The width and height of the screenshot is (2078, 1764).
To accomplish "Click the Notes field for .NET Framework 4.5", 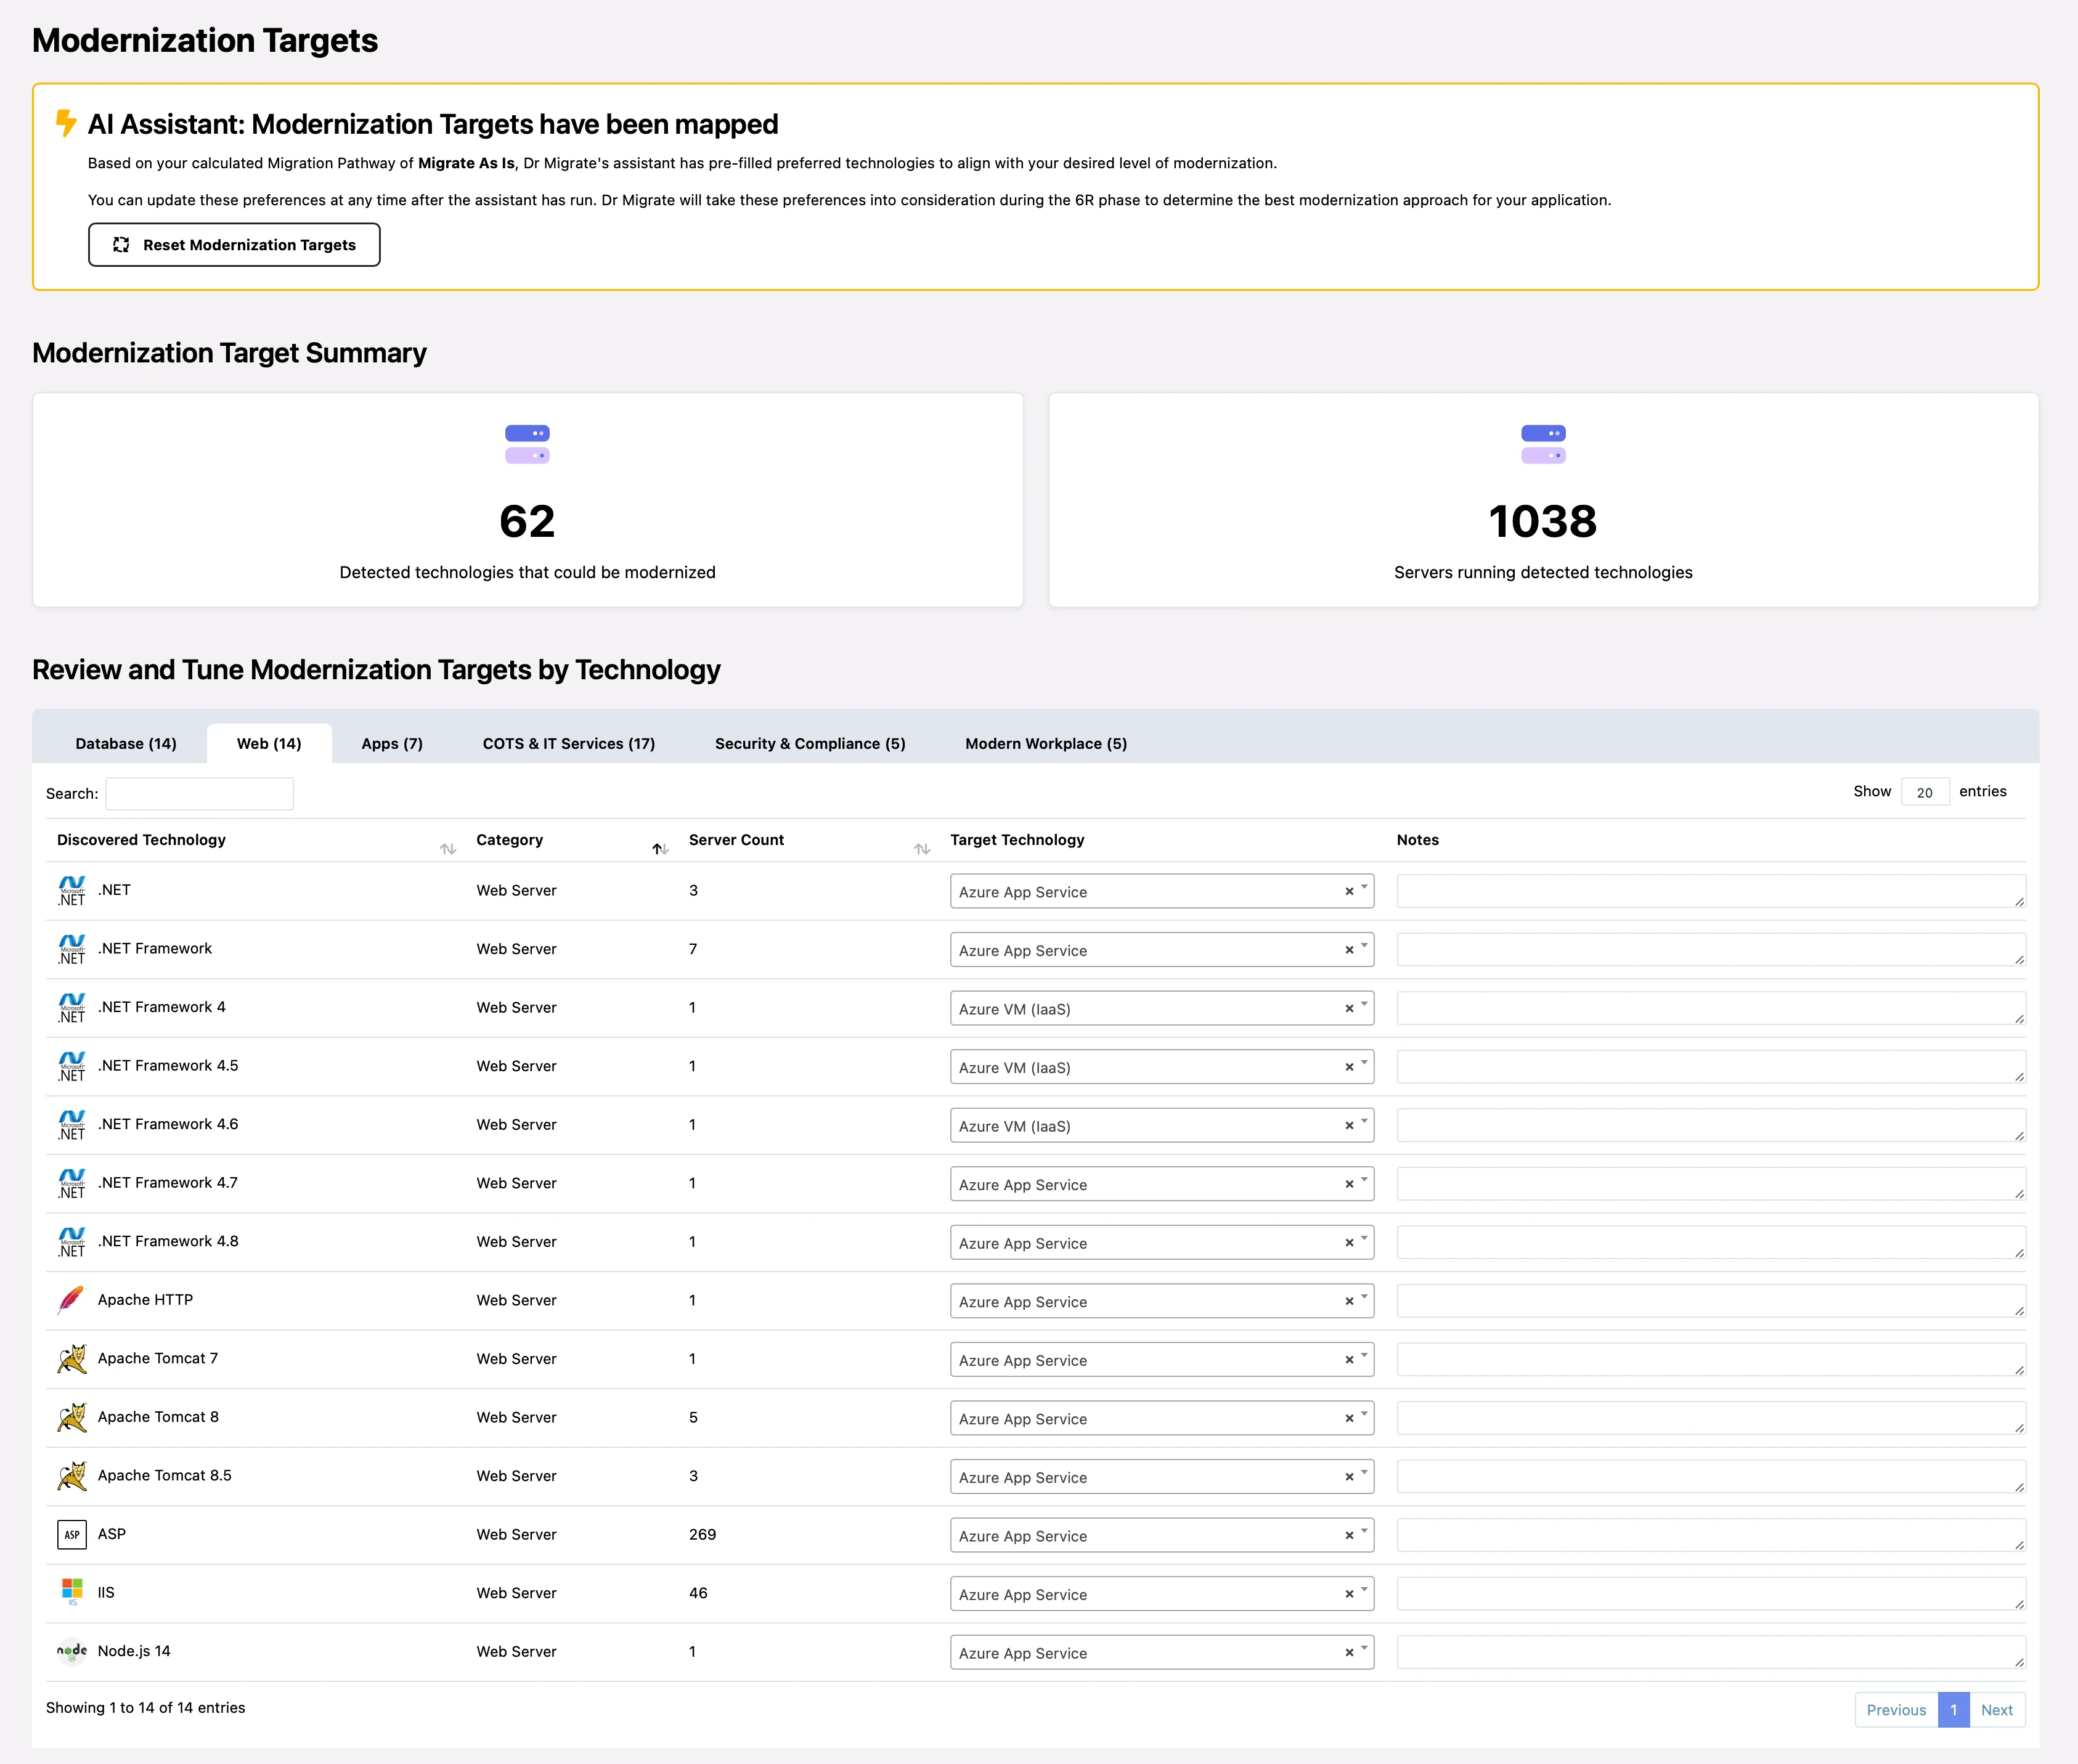I will tap(1711, 1066).
